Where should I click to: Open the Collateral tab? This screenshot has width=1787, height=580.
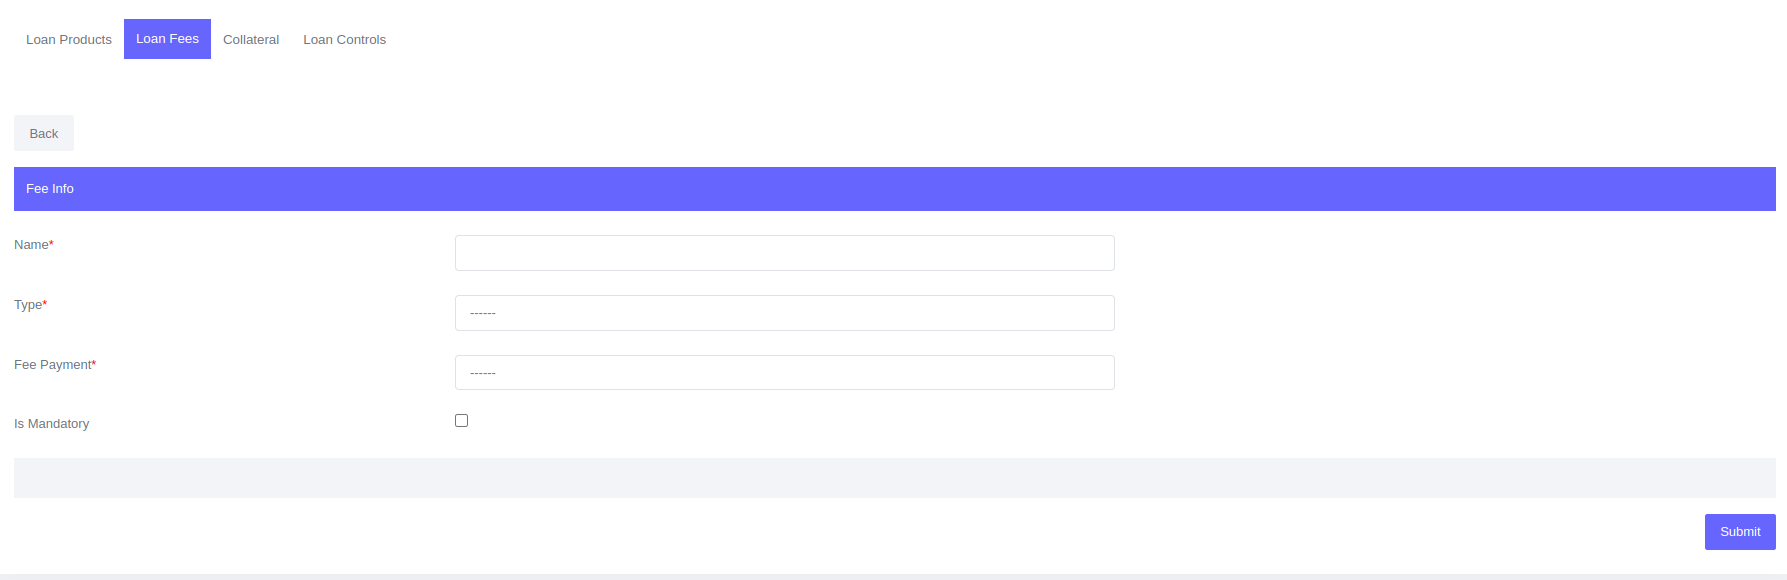click(x=250, y=39)
